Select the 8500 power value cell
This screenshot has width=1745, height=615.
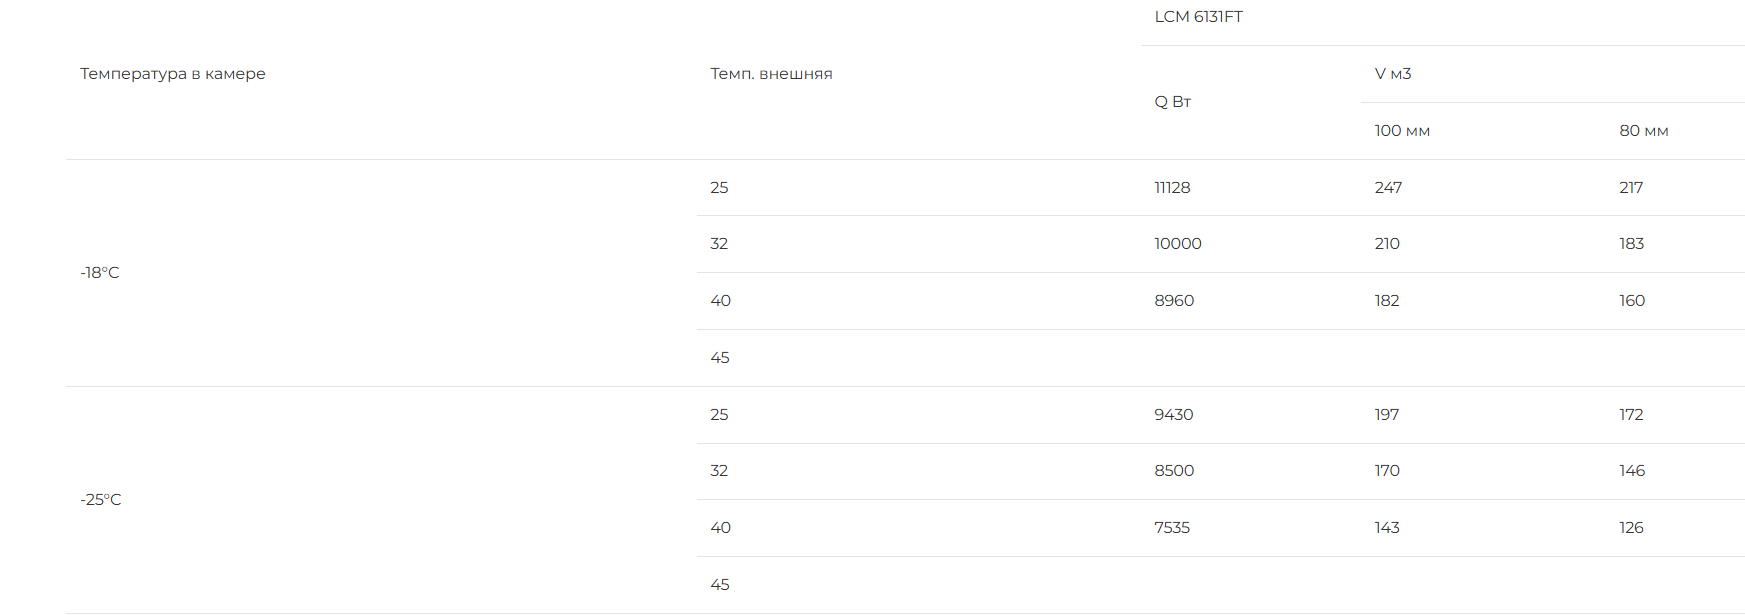1174,471
